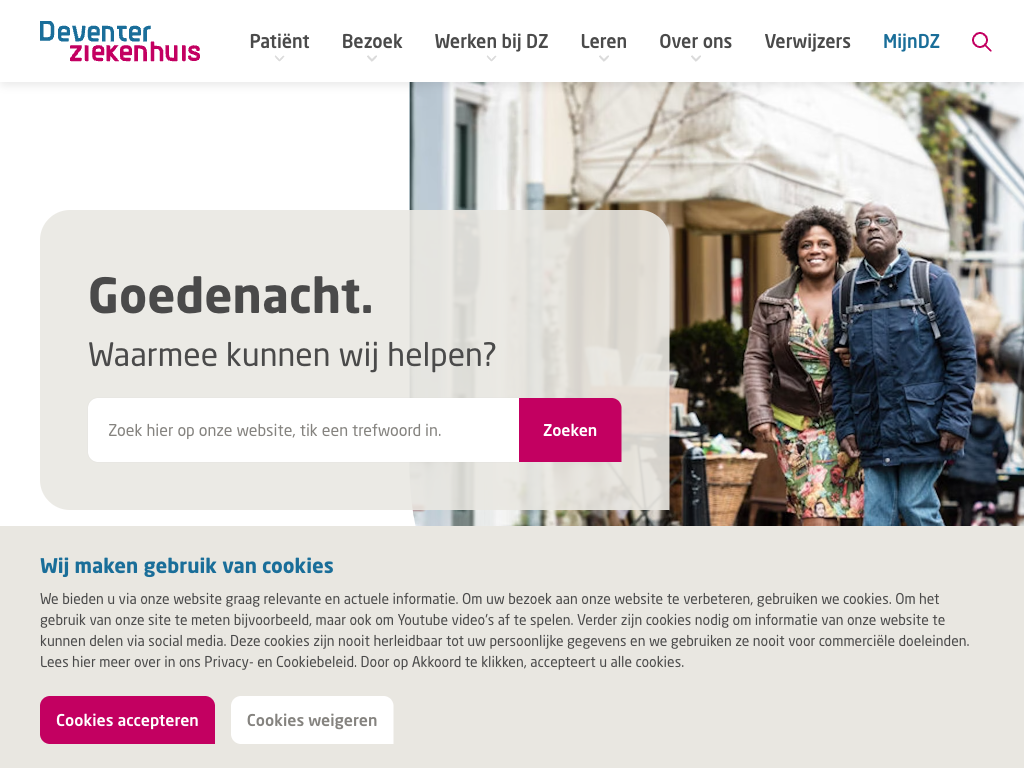Open the Over ons menu
The width and height of the screenshot is (1024, 768).
coord(696,41)
